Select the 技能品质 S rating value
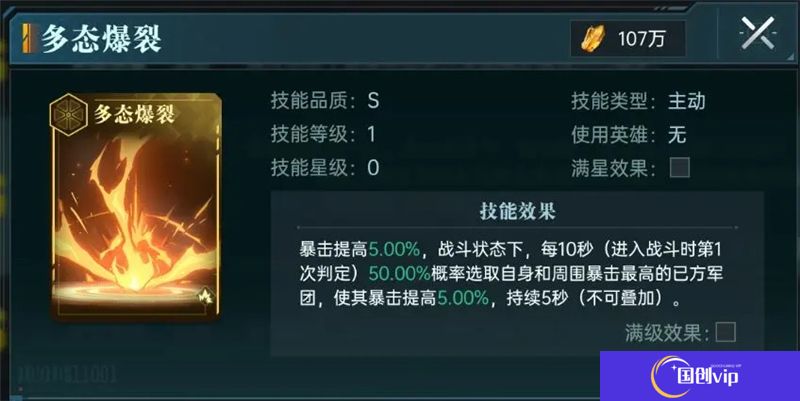Image resolution: width=800 pixels, height=401 pixels. [x=373, y=101]
